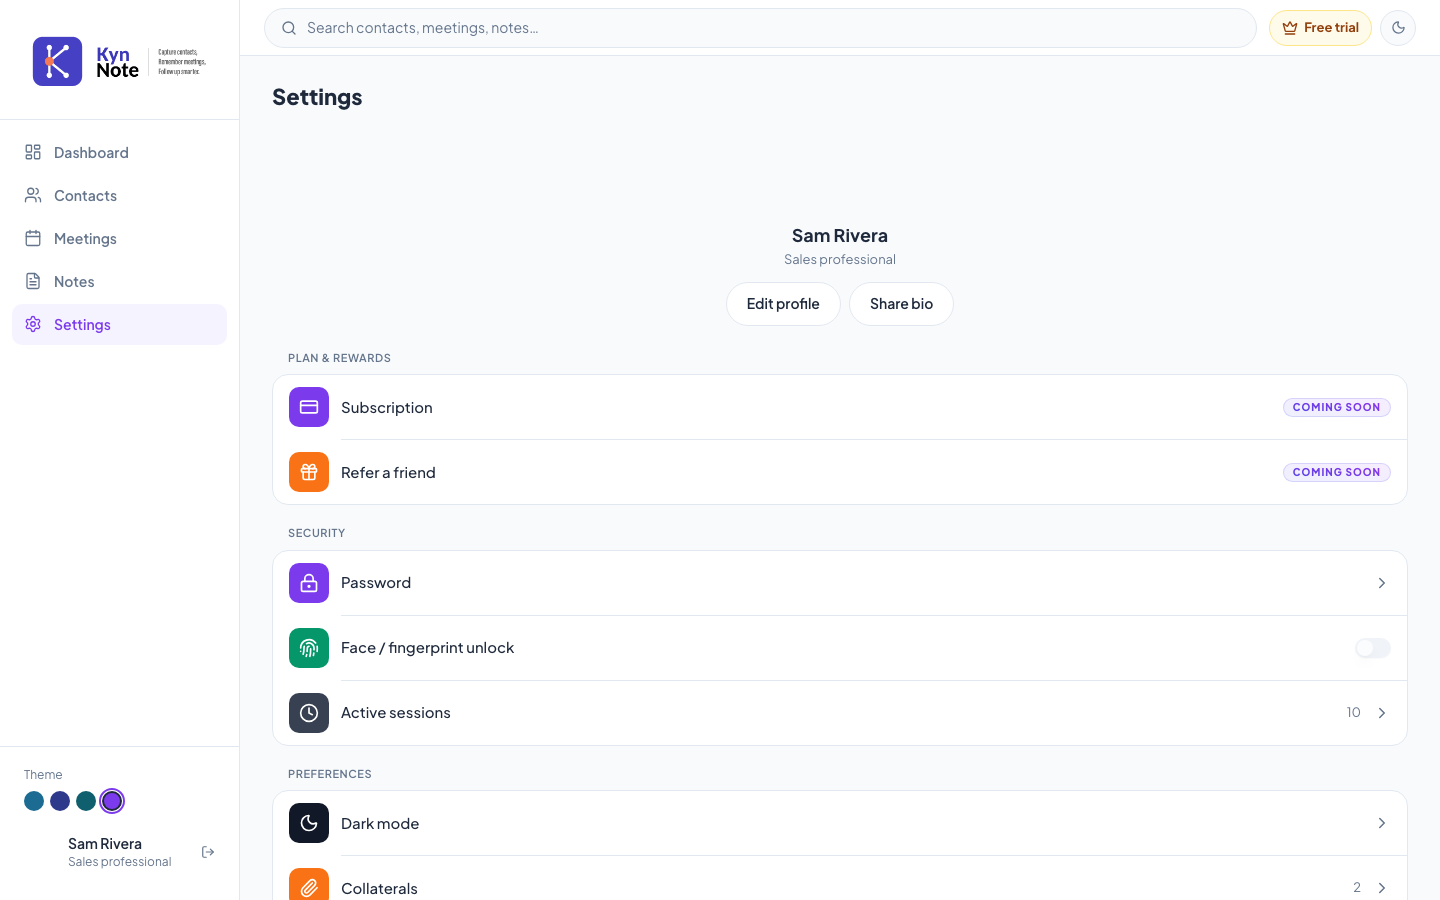Click Refer a friend COMING SOON badge
The width and height of the screenshot is (1440, 900).
pyautogui.click(x=1336, y=472)
